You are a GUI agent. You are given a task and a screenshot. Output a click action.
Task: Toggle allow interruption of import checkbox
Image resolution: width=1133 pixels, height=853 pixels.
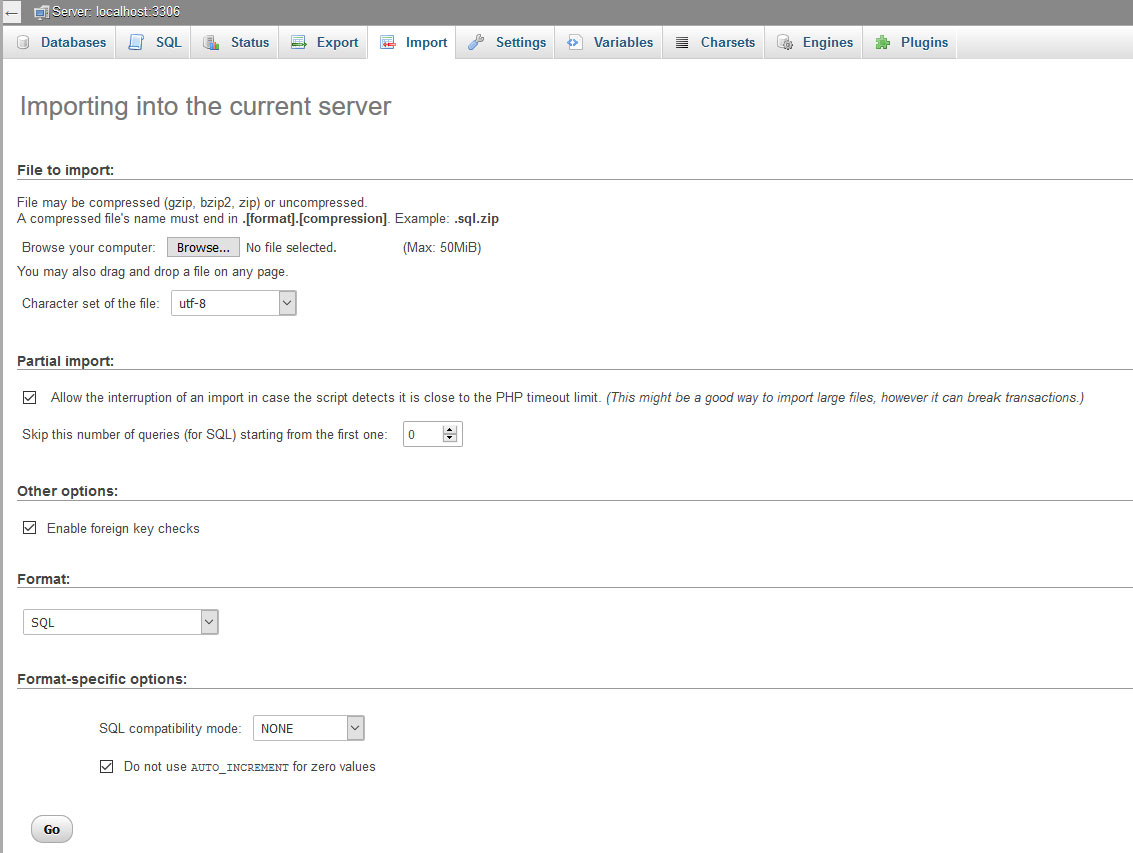click(30, 398)
